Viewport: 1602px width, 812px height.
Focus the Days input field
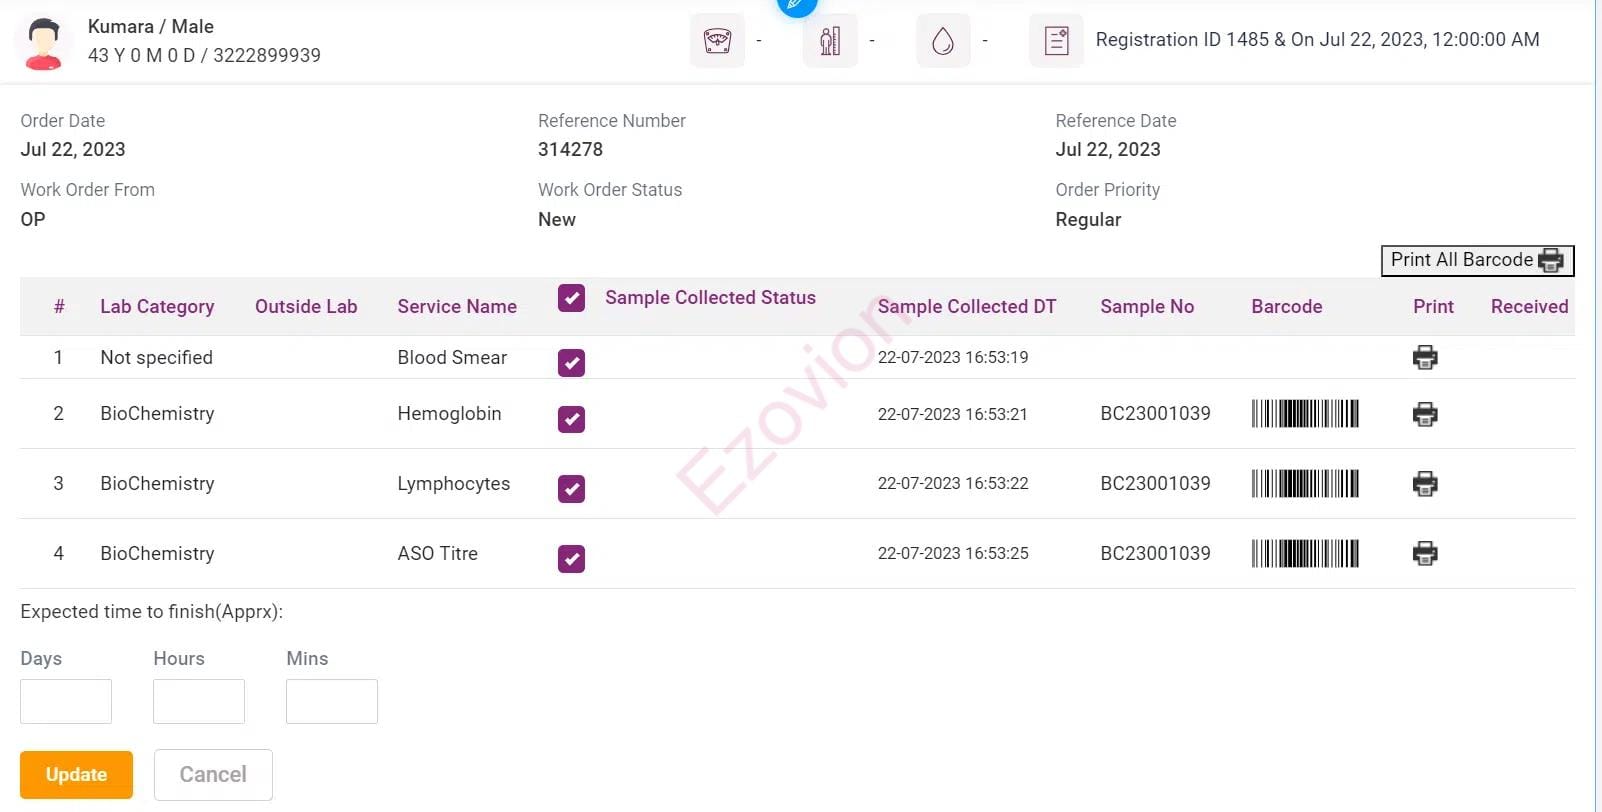point(66,701)
